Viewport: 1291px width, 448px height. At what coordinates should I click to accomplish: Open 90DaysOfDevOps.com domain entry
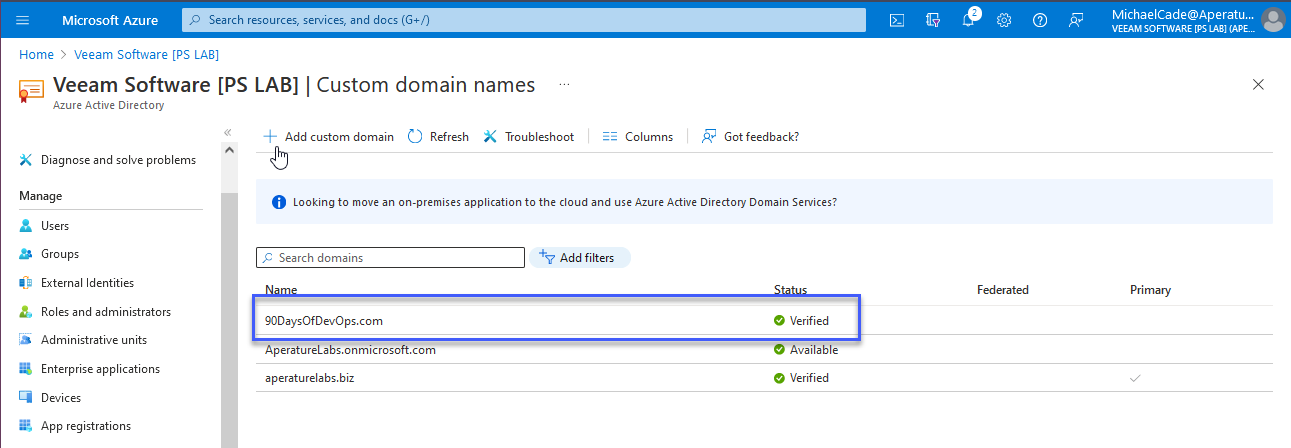click(x=324, y=321)
